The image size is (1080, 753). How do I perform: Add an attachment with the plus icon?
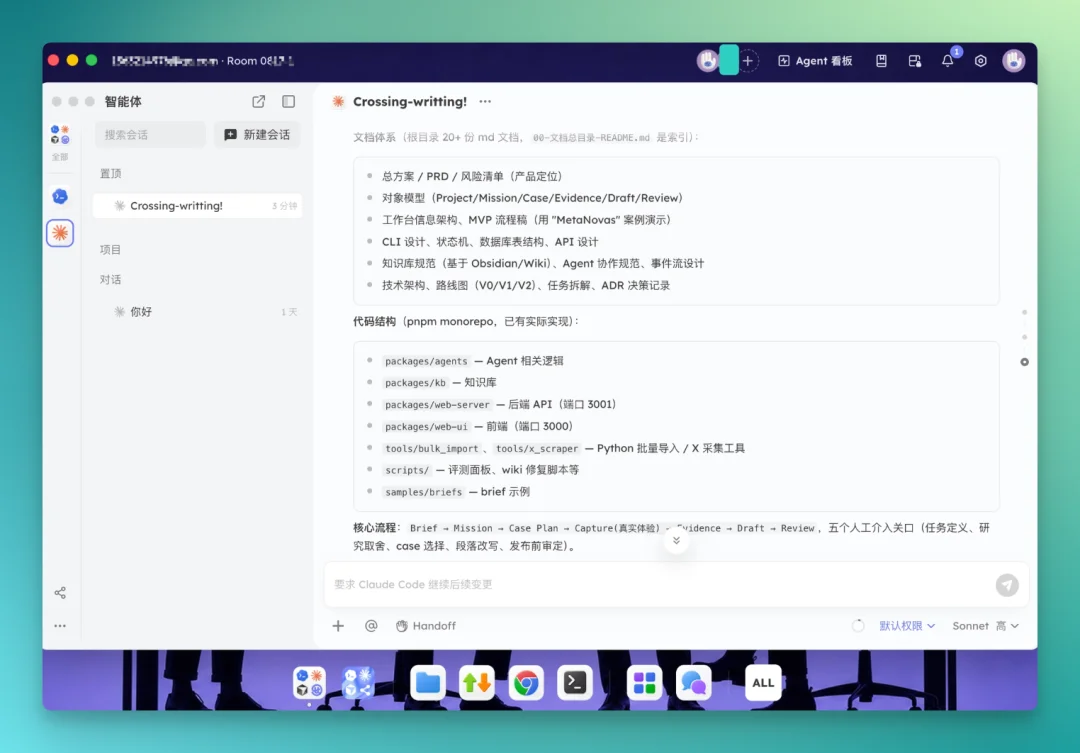click(338, 626)
